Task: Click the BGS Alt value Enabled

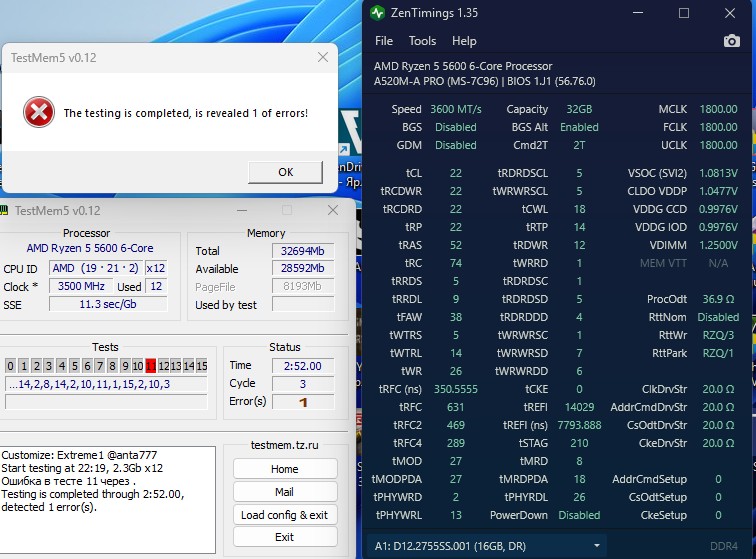Action: coord(579,127)
